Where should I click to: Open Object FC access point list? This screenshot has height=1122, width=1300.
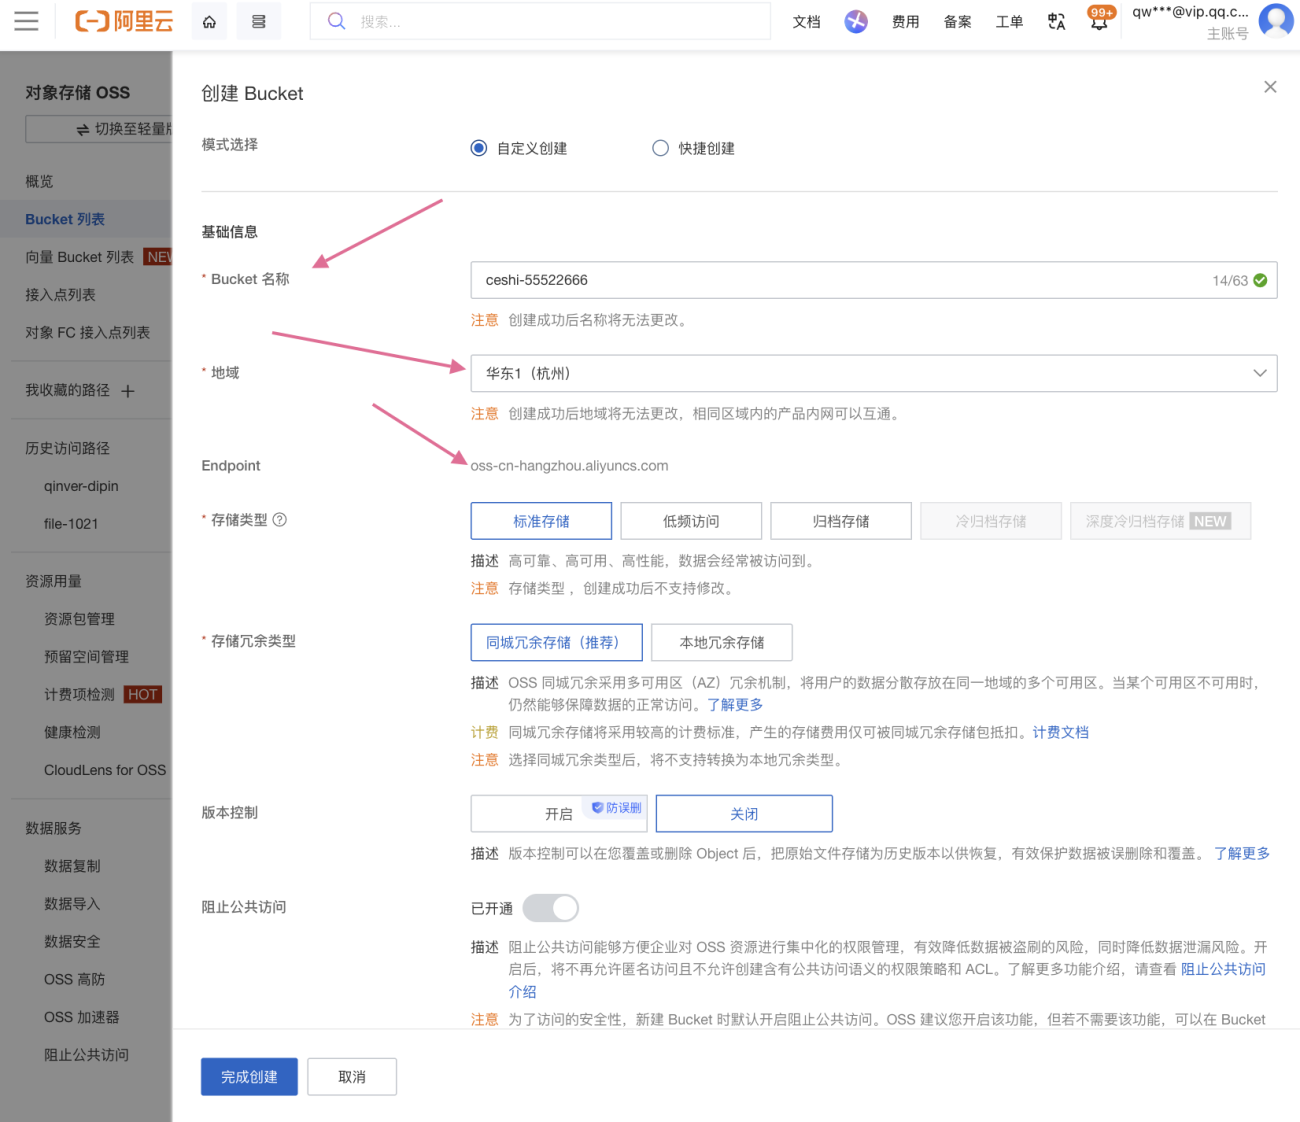point(86,333)
